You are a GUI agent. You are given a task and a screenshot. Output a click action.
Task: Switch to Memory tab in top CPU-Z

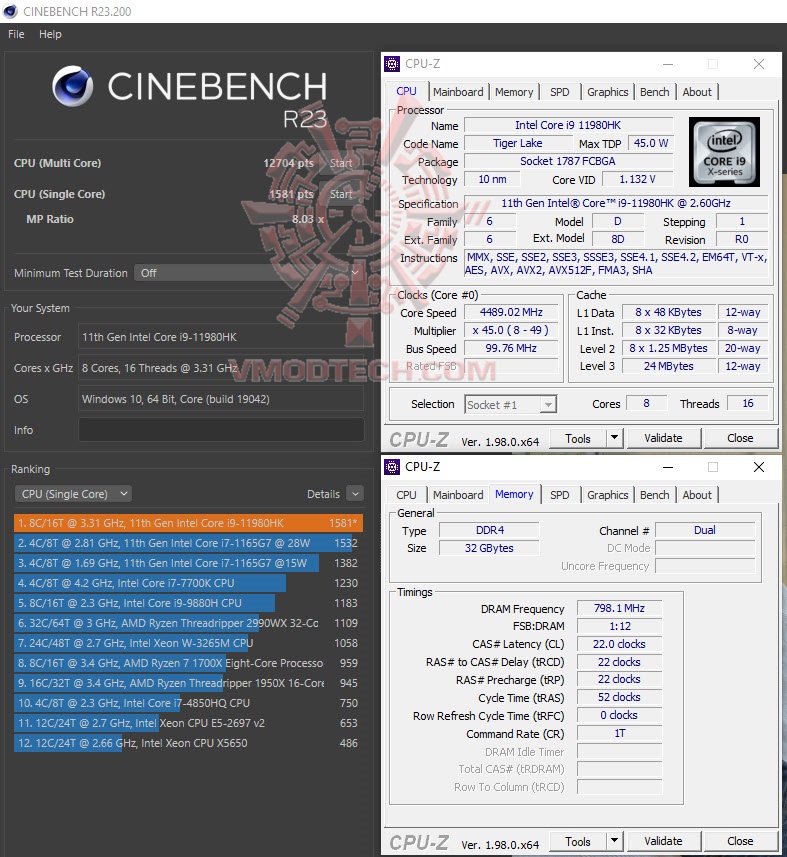[514, 92]
